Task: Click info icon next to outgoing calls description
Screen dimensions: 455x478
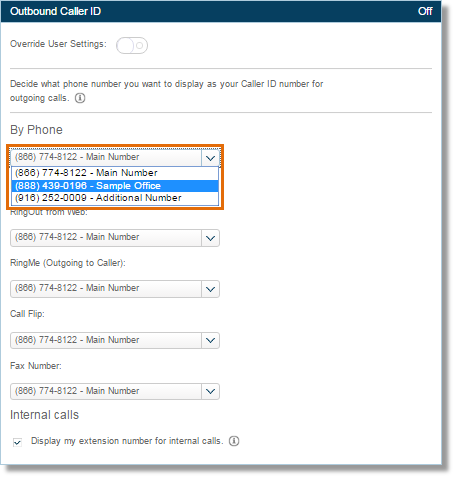Action: coord(80,98)
